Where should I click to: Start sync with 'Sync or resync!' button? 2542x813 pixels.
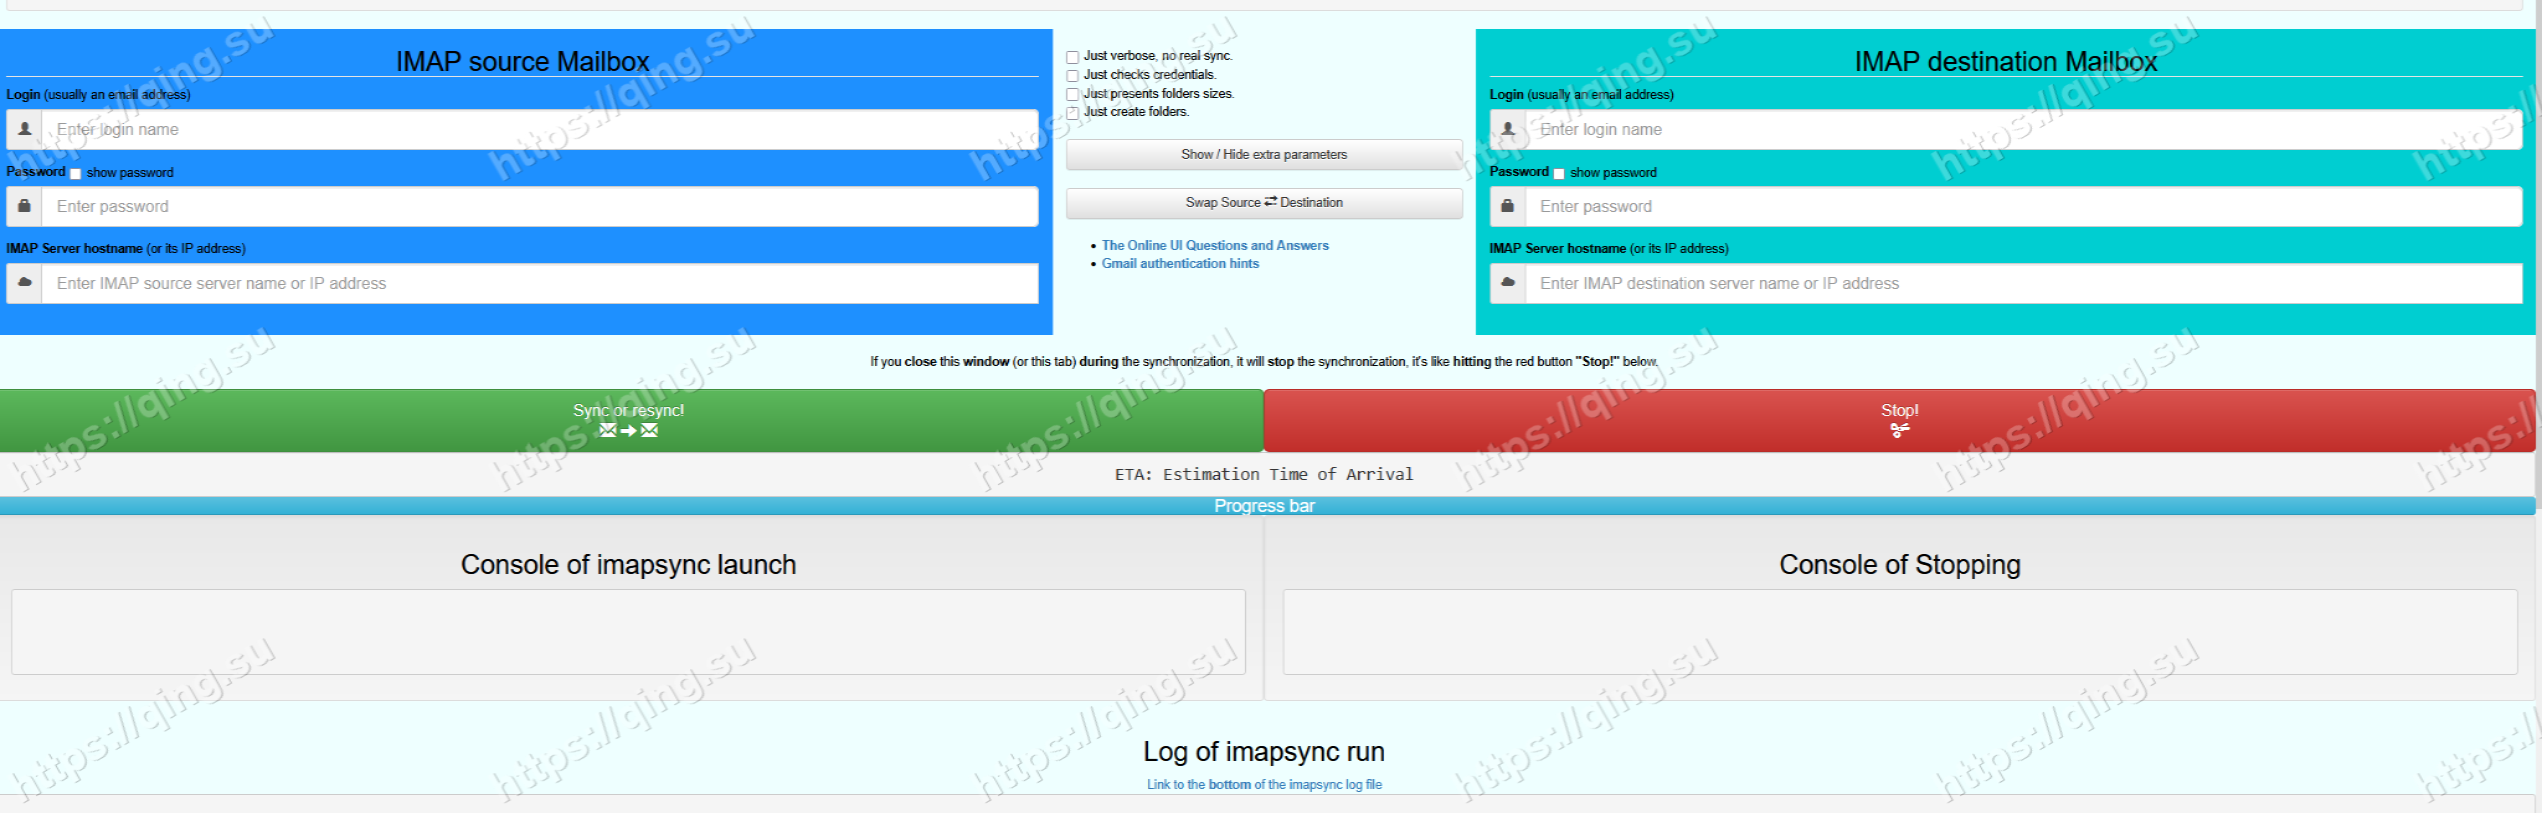tap(631, 421)
